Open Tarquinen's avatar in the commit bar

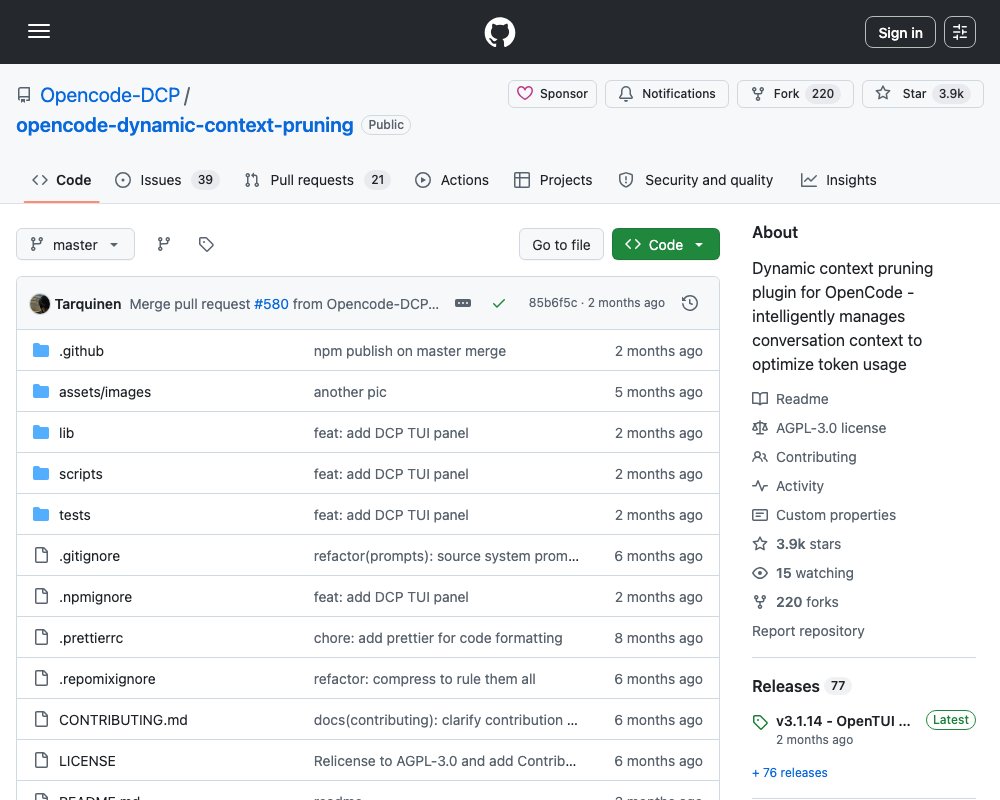40,304
